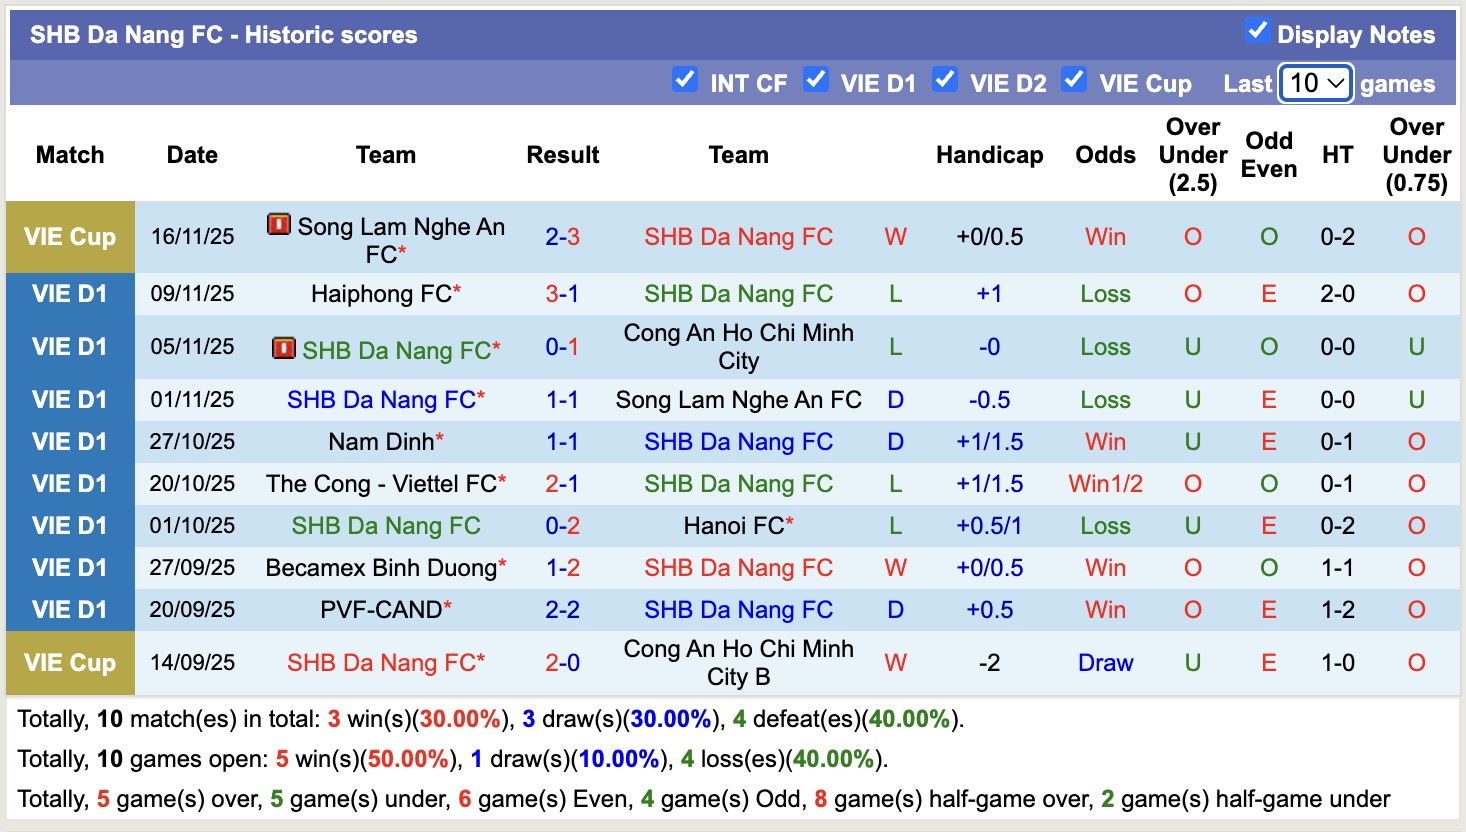Open Cong An Ho Chi Minh City B link
The height and width of the screenshot is (832, 1466).
point(739,662)
